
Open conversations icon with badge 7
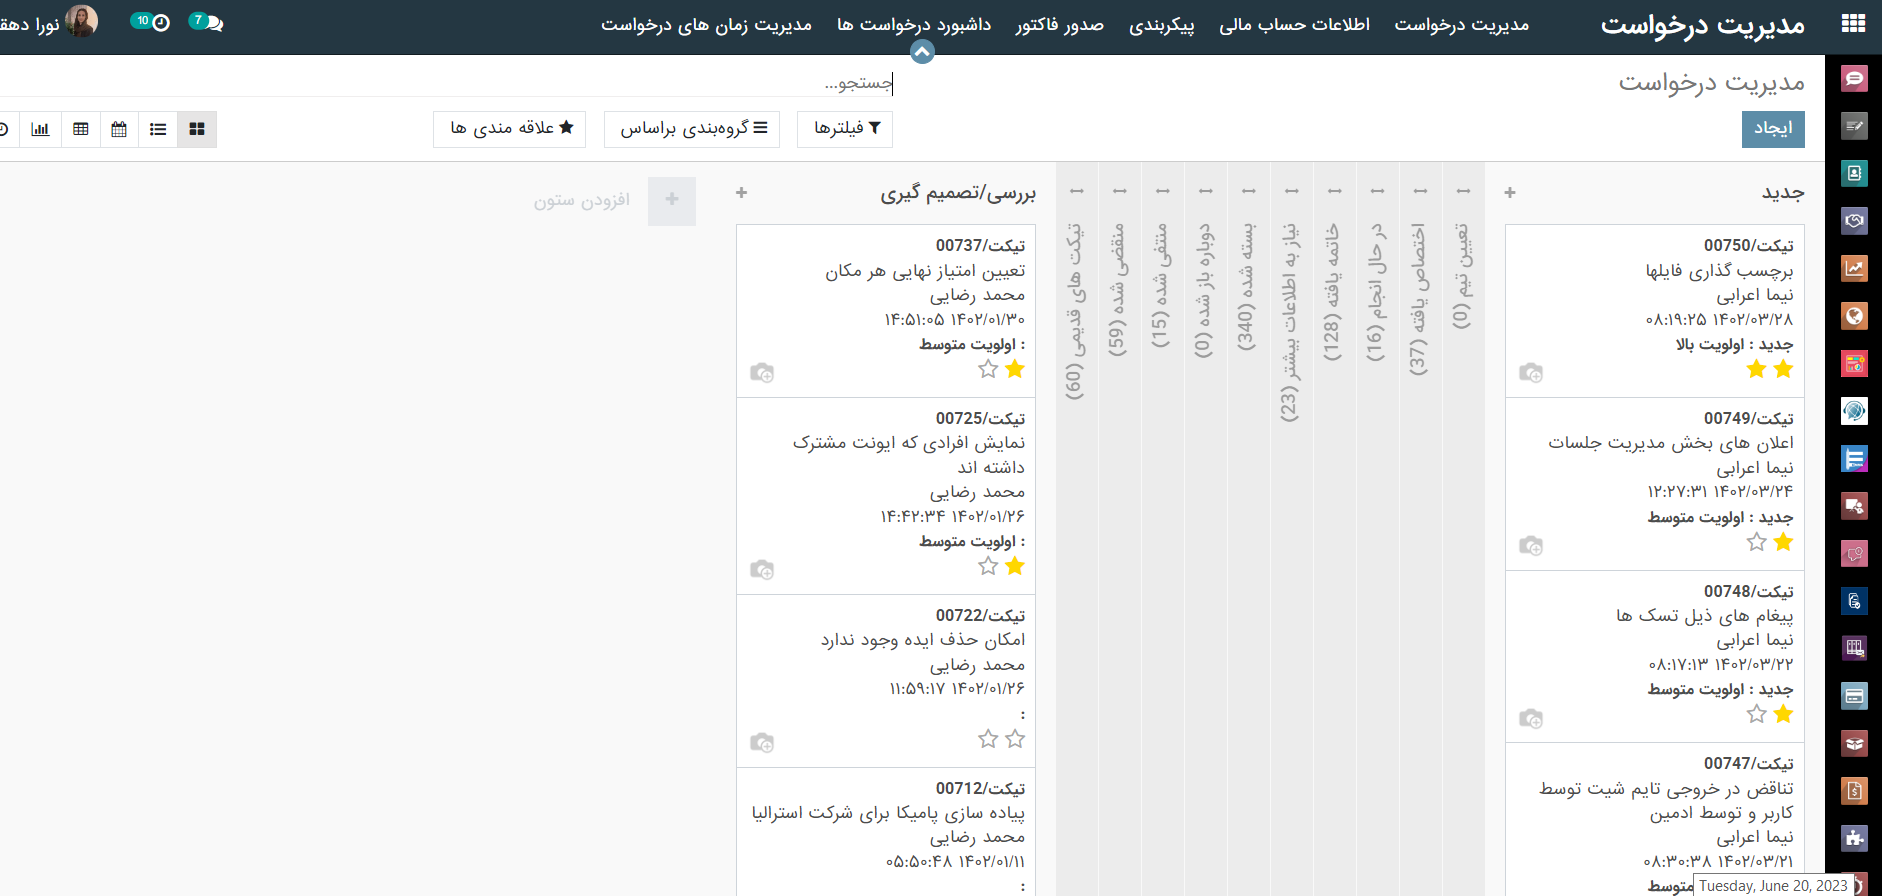207,22
